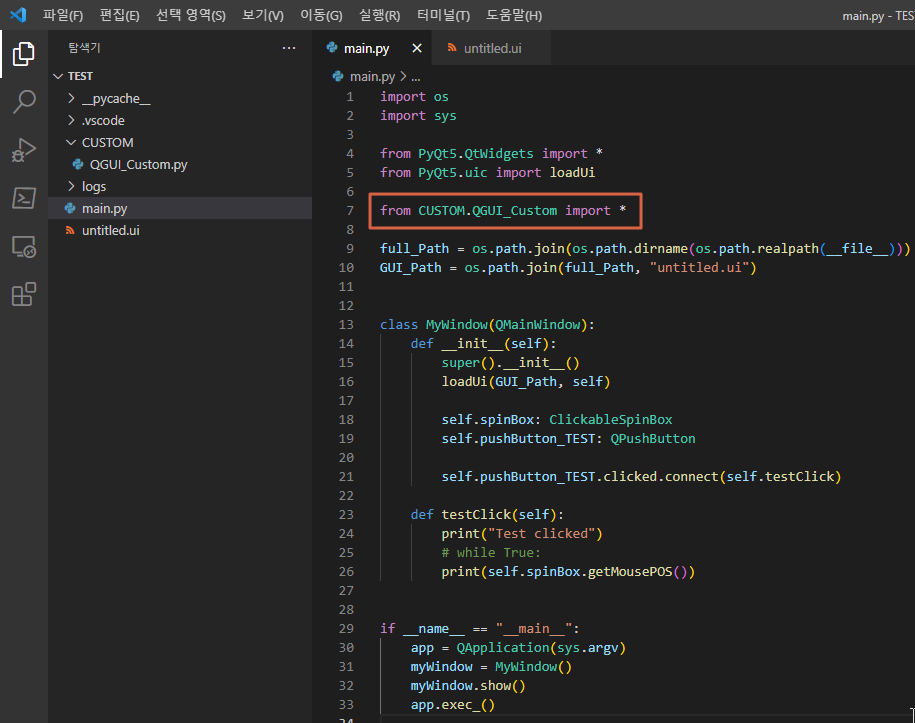The height and width of the screenshot is (723, 915).
Task: Select the logs folder in Explorer
Action: point(93,186)
